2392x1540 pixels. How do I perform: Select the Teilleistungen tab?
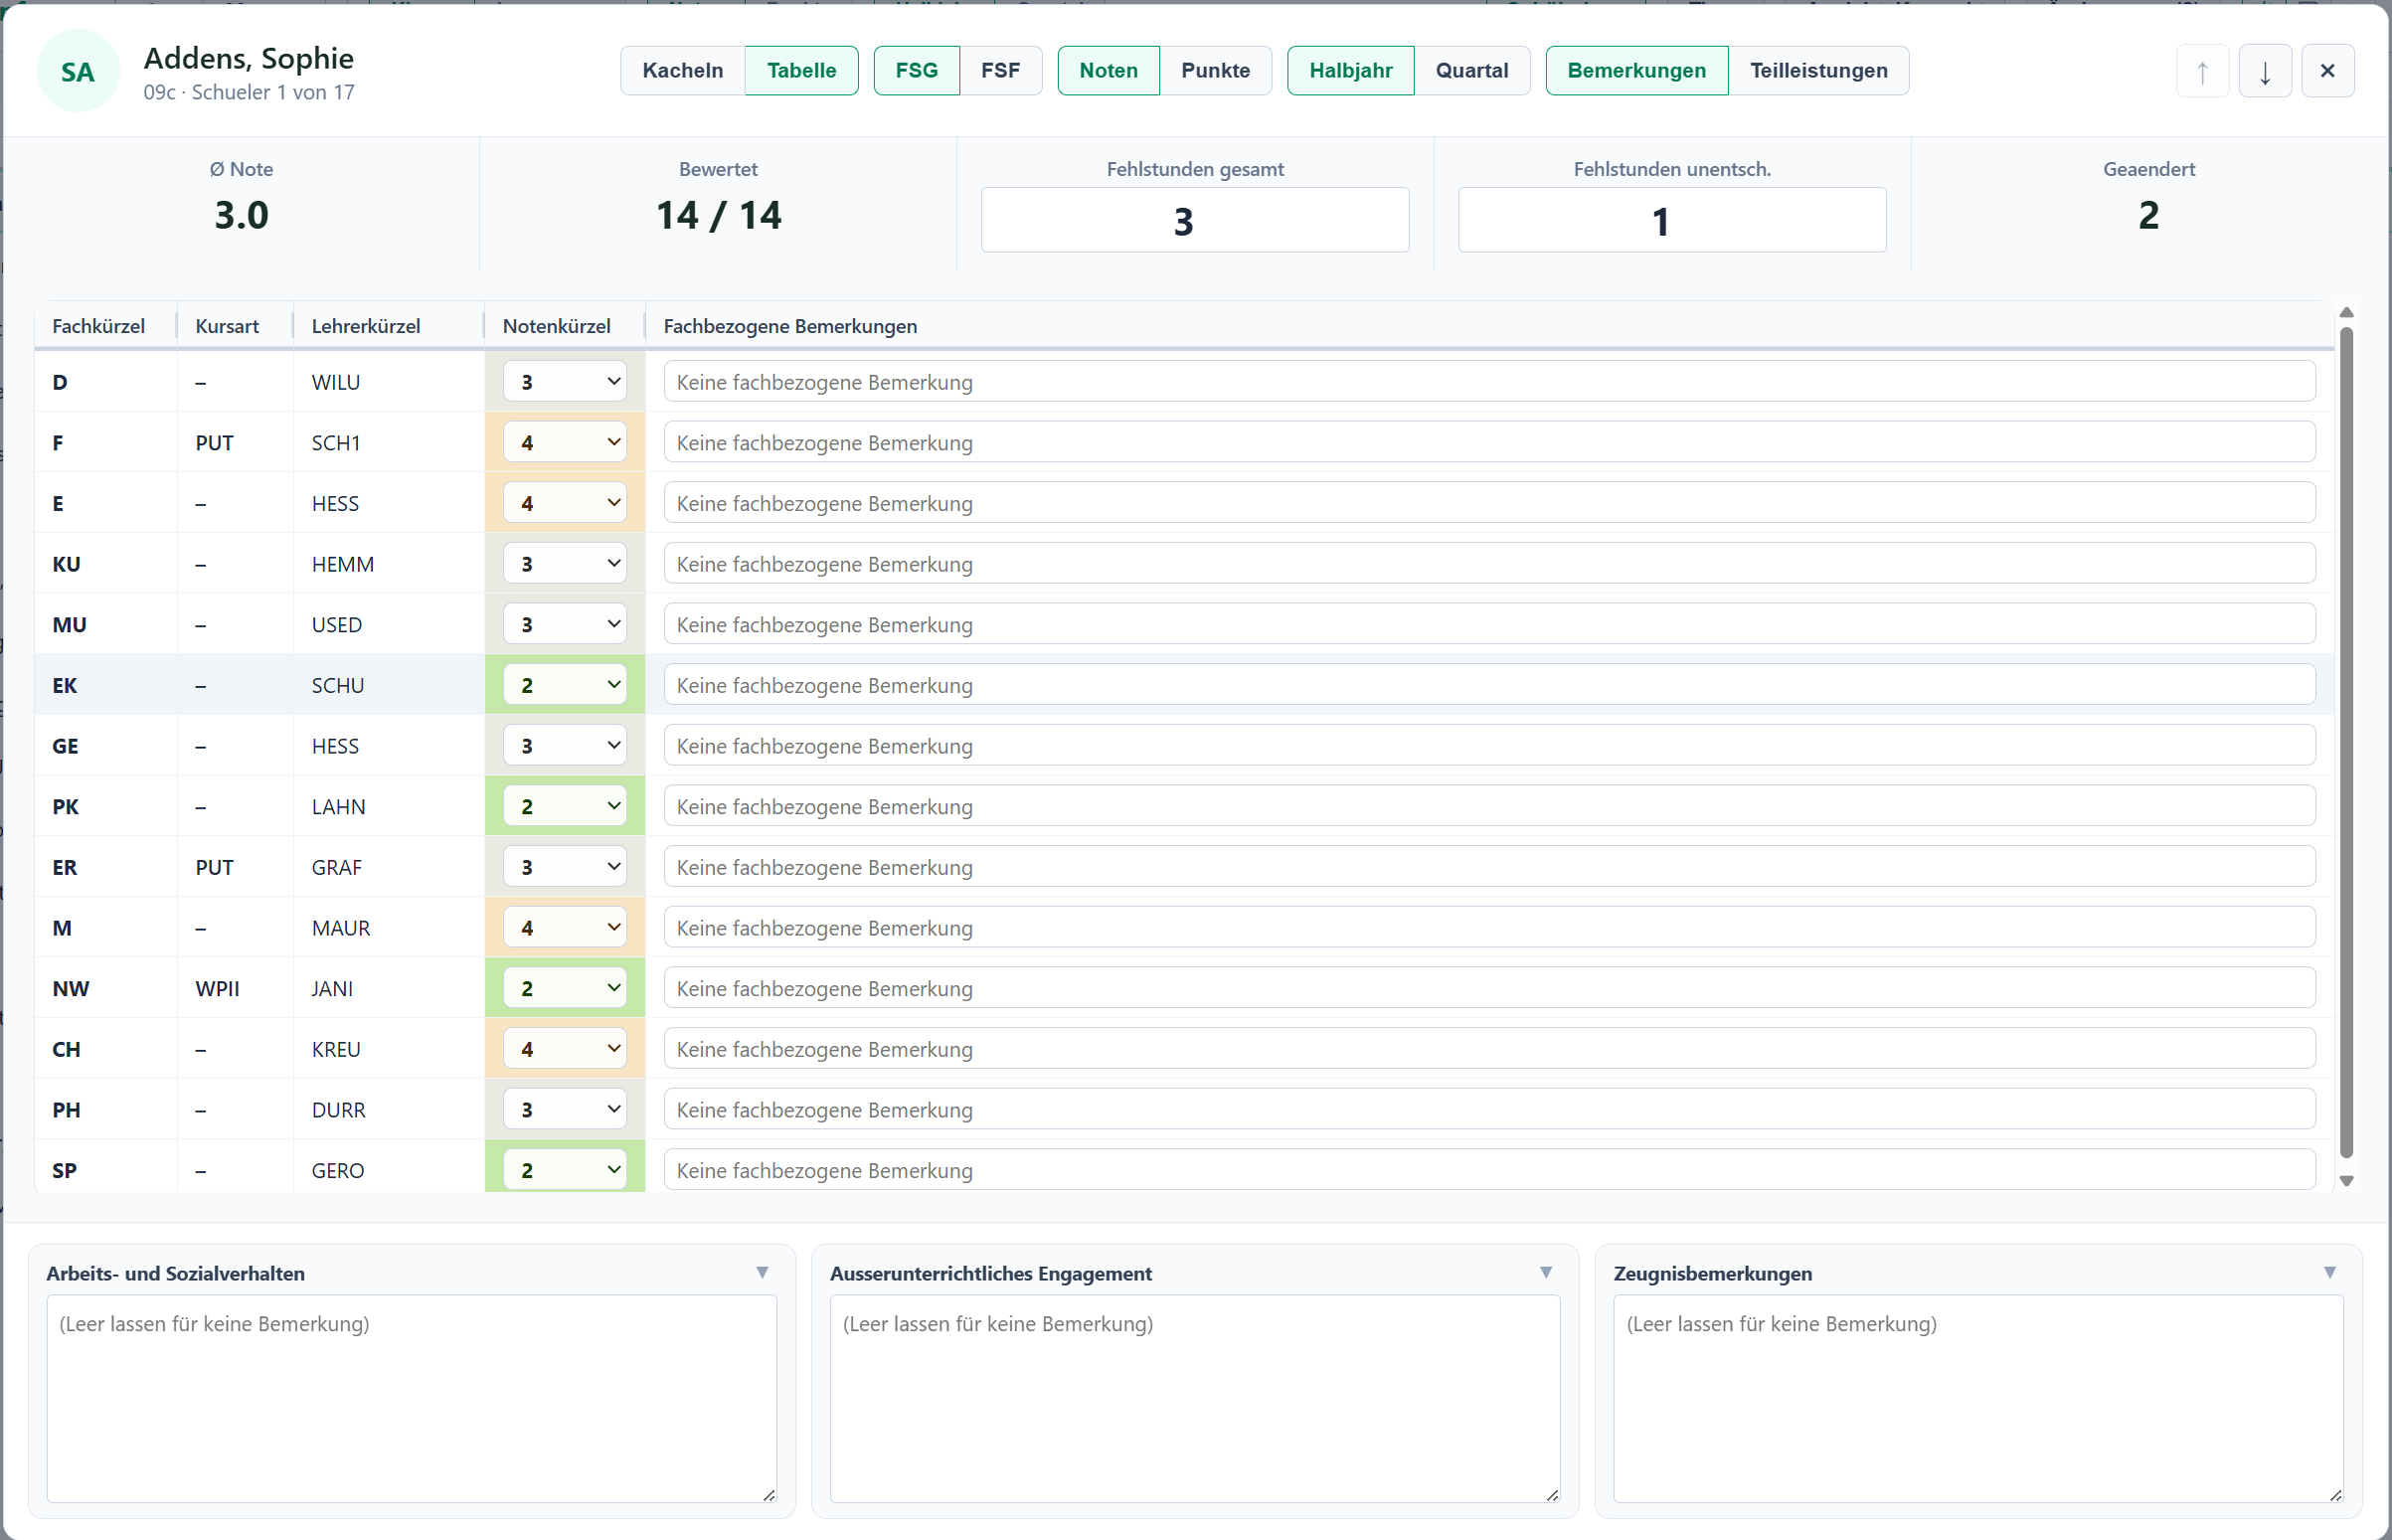(1818, 71)
